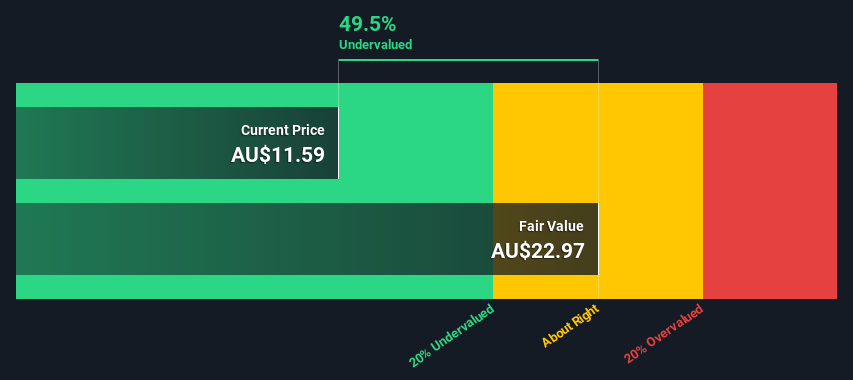The image size is (853, 380).
Task: Click the AU$22.97 fair value amount
Action: 537,251
